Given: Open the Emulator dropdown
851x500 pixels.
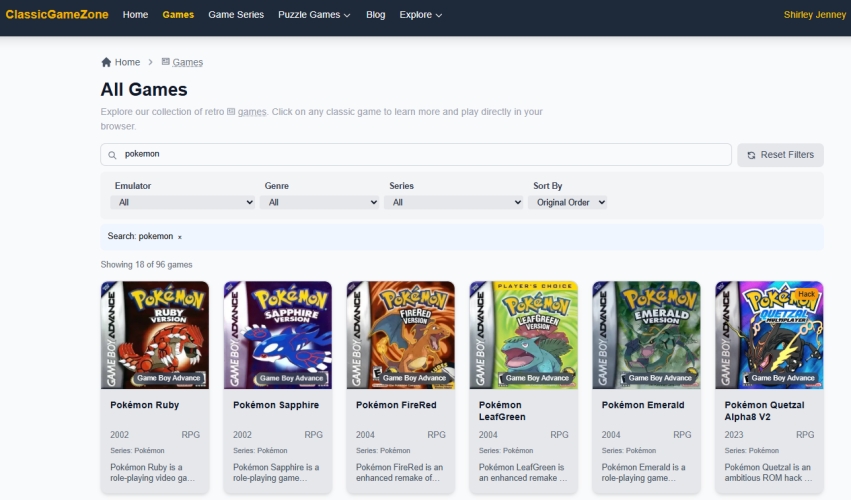Looking at the screenshot, I should click(x=182, y=202).
